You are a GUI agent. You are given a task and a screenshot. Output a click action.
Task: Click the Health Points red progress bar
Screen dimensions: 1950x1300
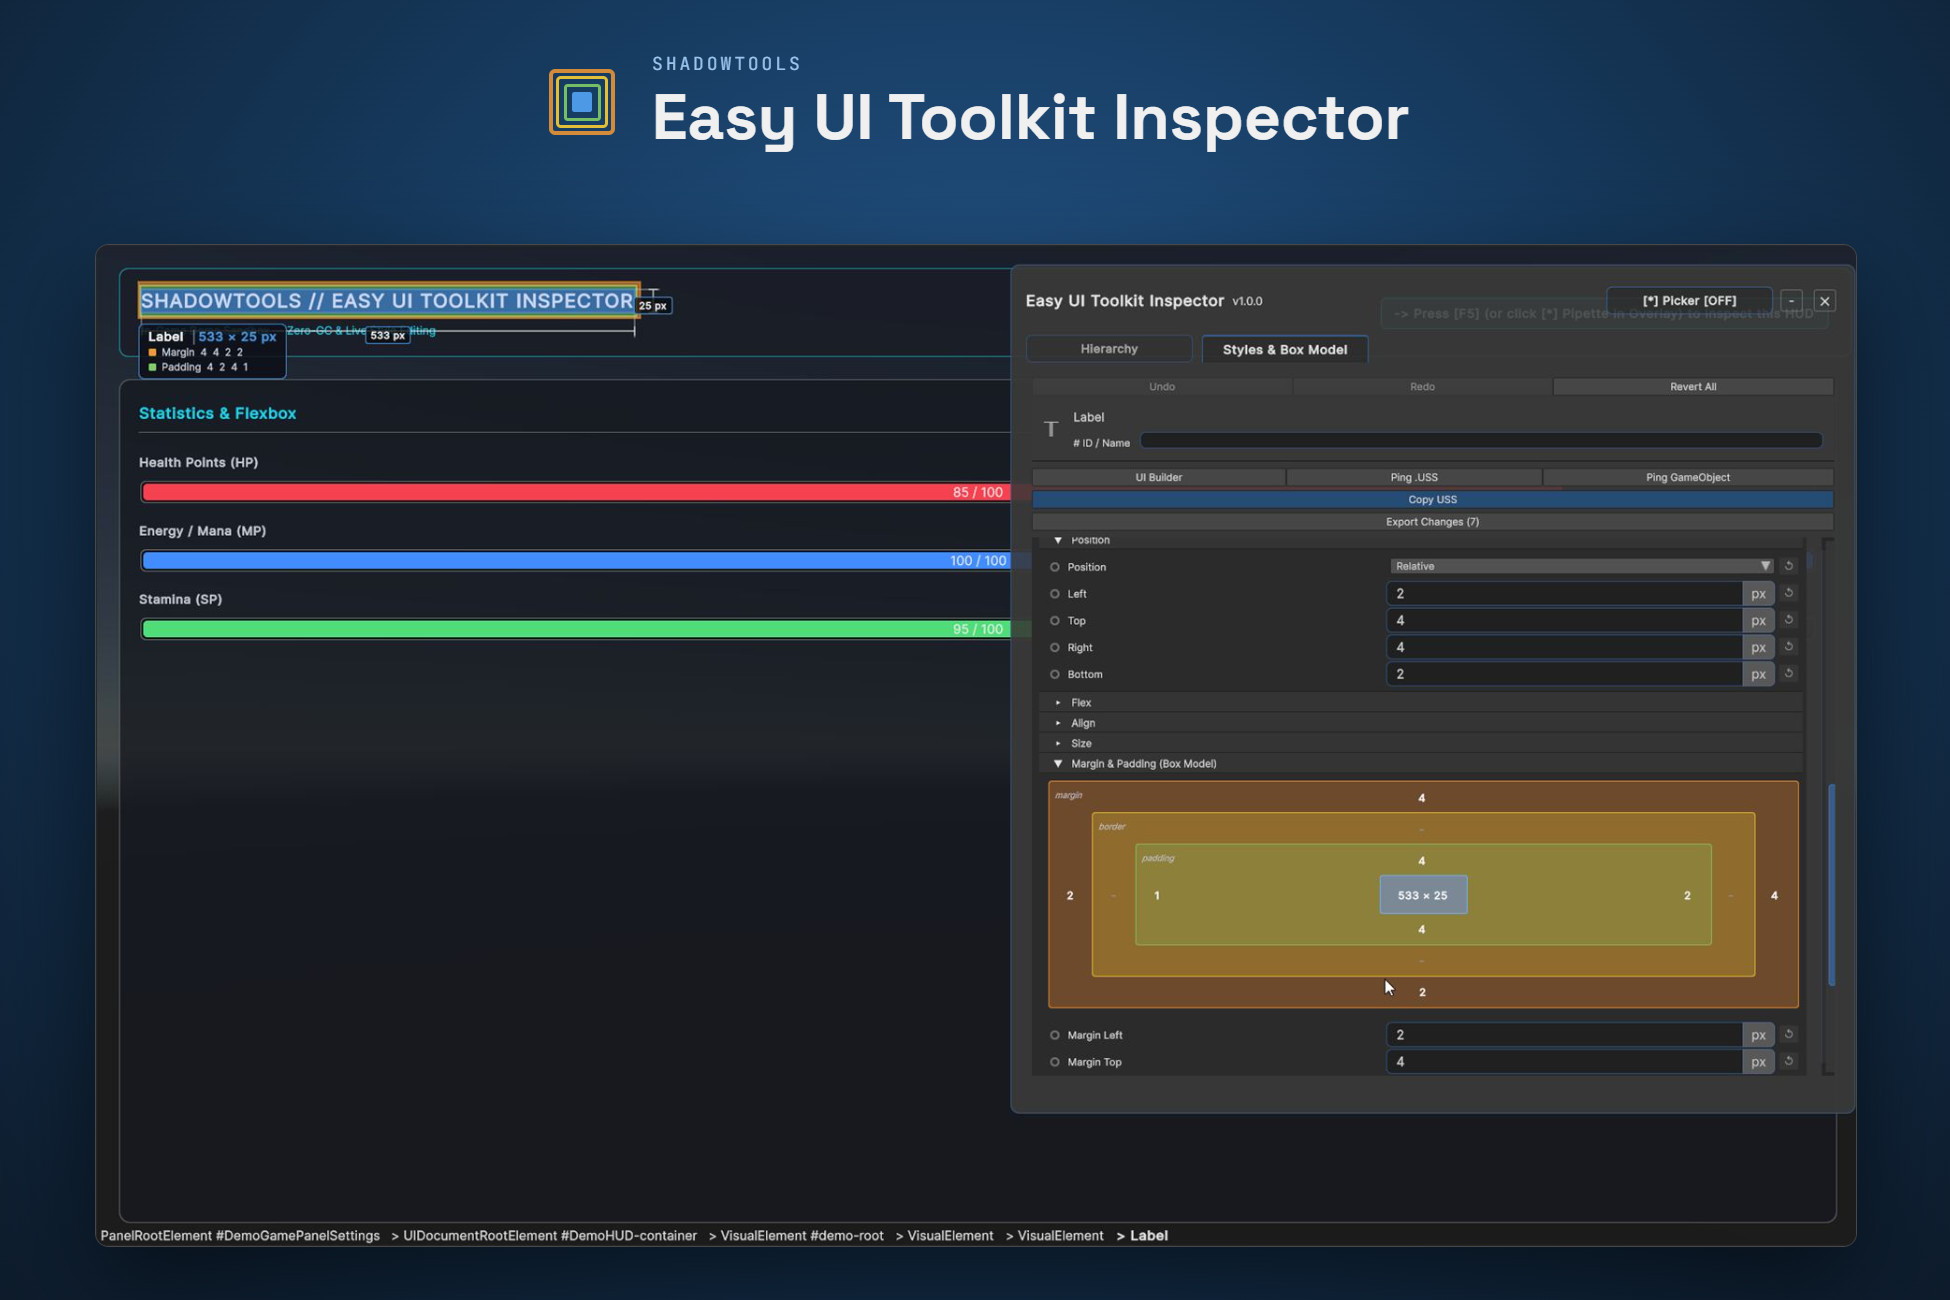pos(576,492)
